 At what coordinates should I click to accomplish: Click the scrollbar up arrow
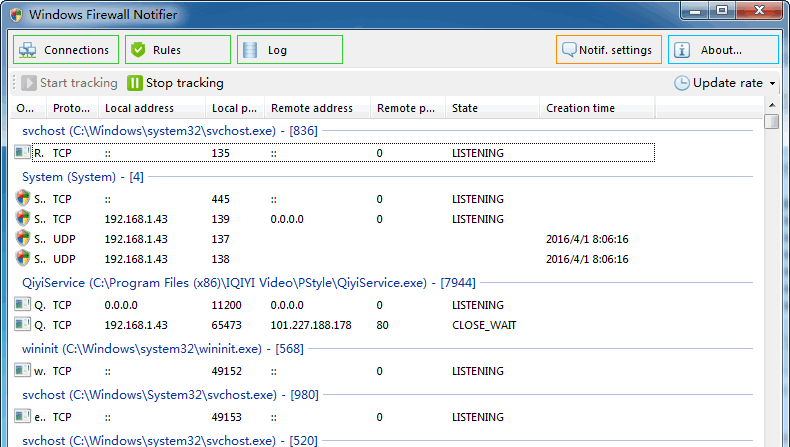coord(771,105)
